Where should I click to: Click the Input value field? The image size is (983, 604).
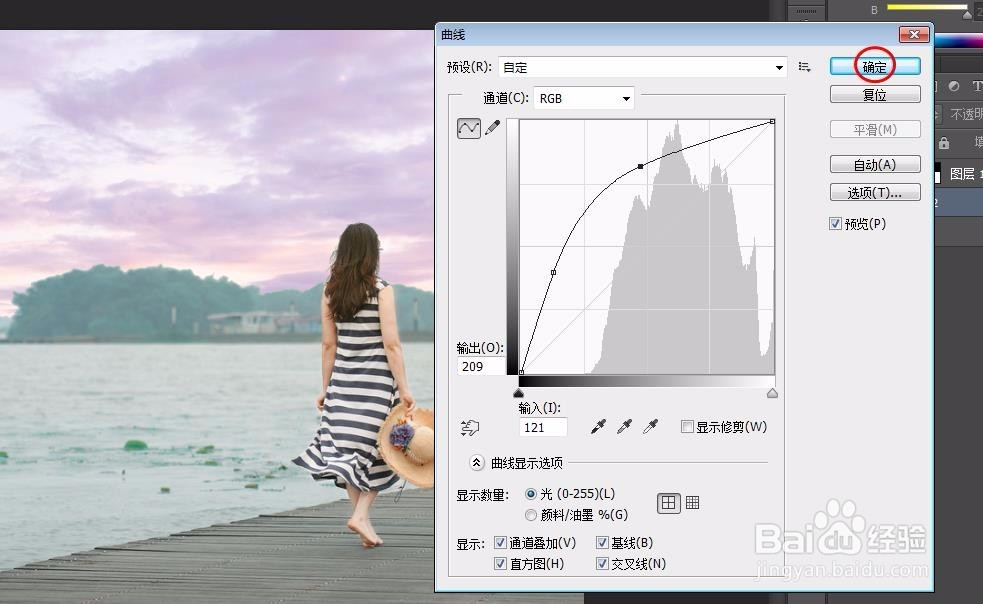click(543, 427)
